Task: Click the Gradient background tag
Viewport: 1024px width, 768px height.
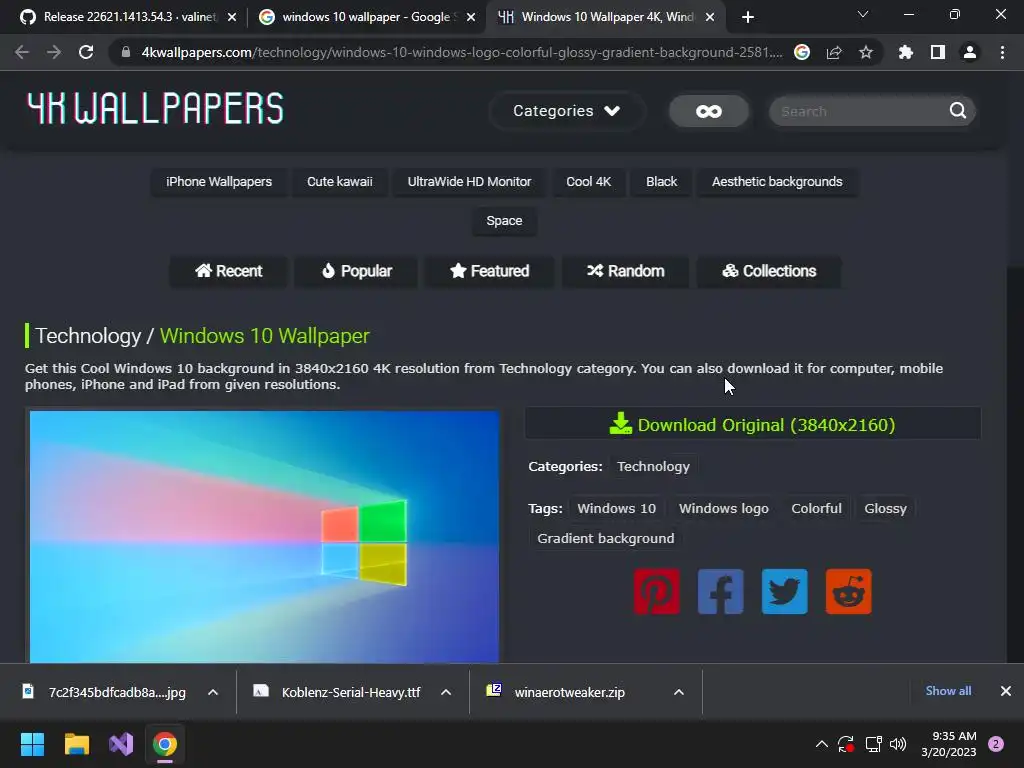Action: tap(605, 538)
